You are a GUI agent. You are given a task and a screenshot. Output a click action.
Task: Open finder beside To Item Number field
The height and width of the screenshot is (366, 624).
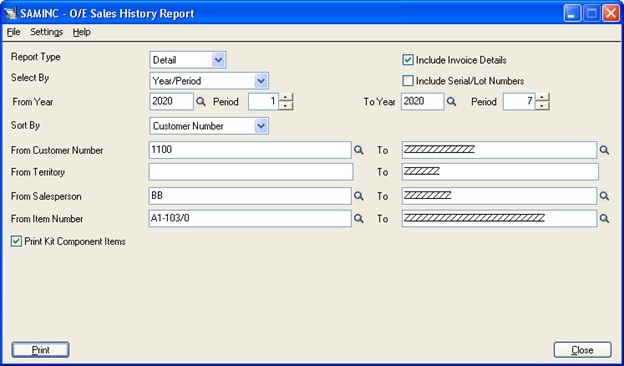(x=604, y=219)
